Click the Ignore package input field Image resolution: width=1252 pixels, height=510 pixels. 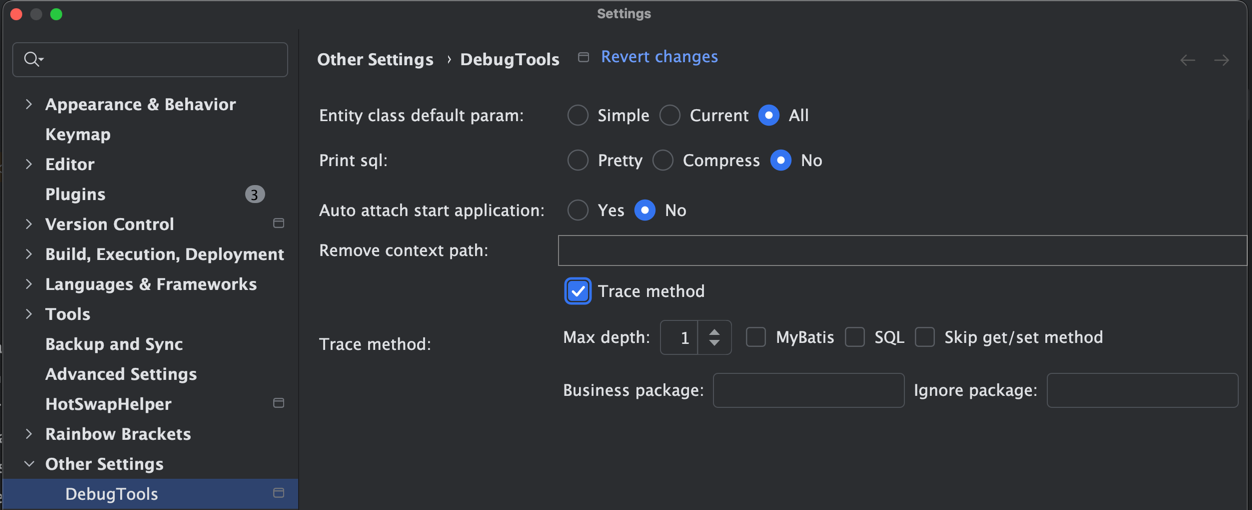point(1142,390)
